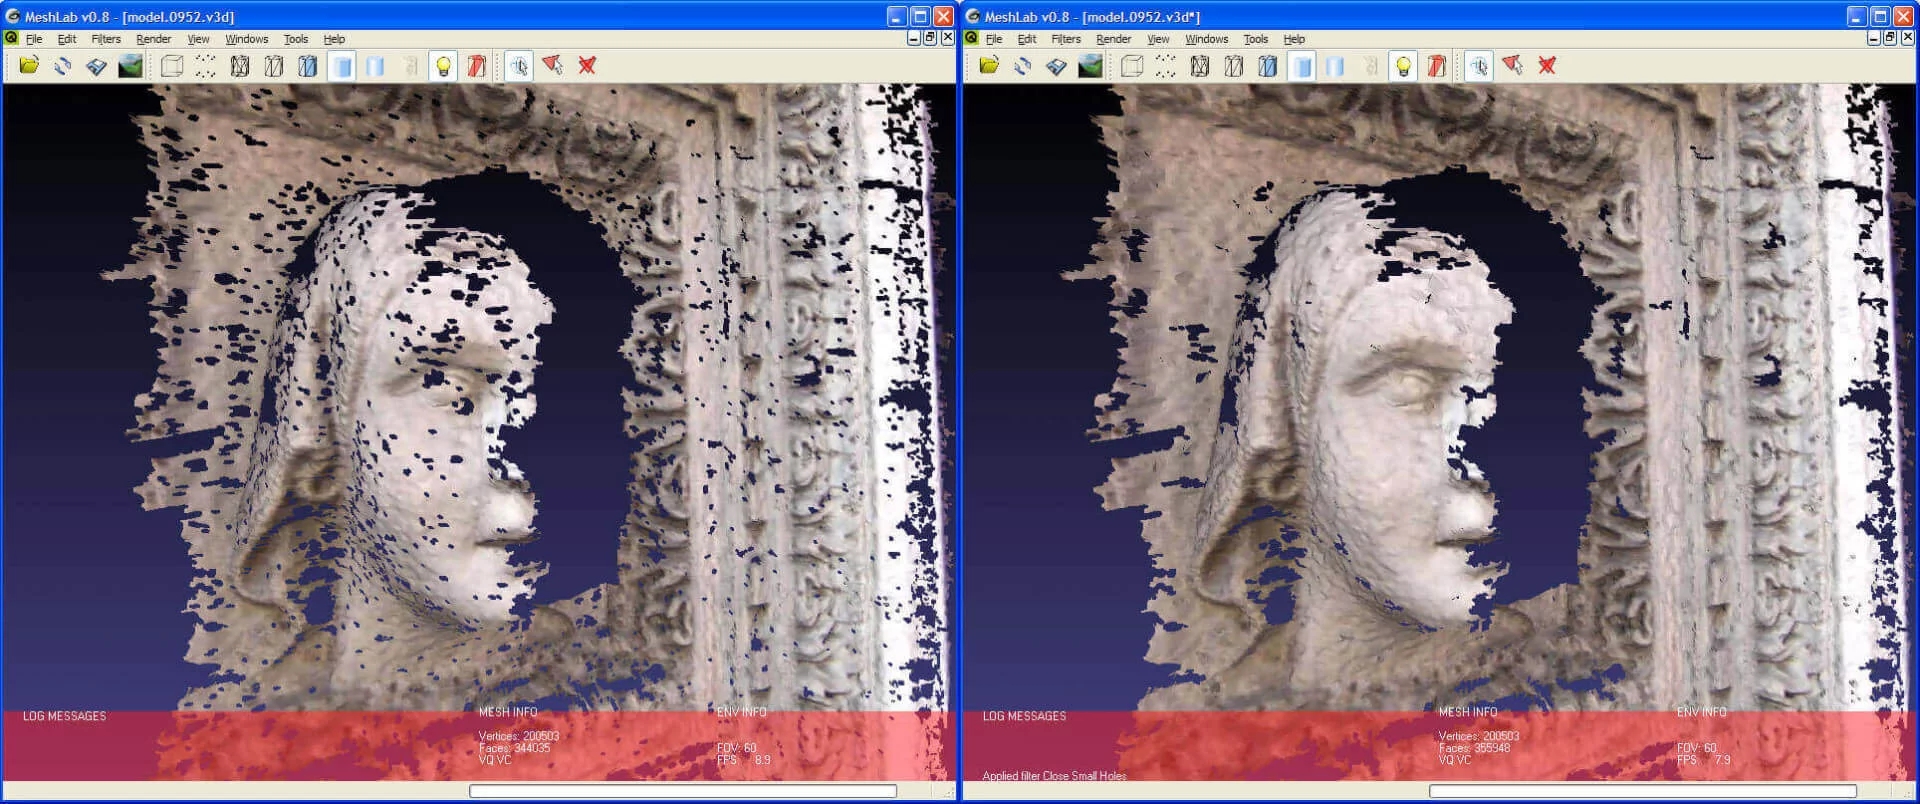Open the Render menu in right window
1920x804 pixels.
[x=1114, y=39]
